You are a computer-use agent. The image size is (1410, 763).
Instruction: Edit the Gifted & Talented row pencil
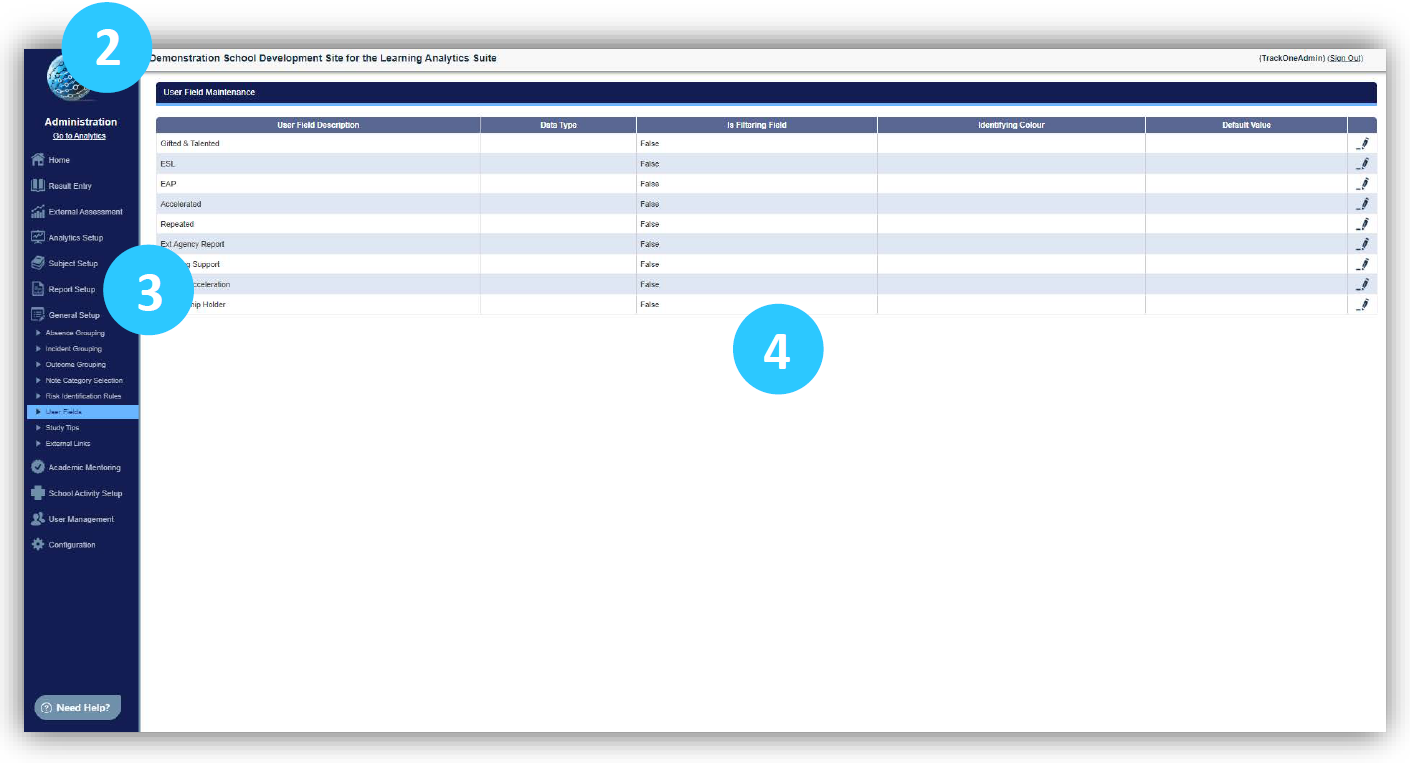click(1362, 144)
